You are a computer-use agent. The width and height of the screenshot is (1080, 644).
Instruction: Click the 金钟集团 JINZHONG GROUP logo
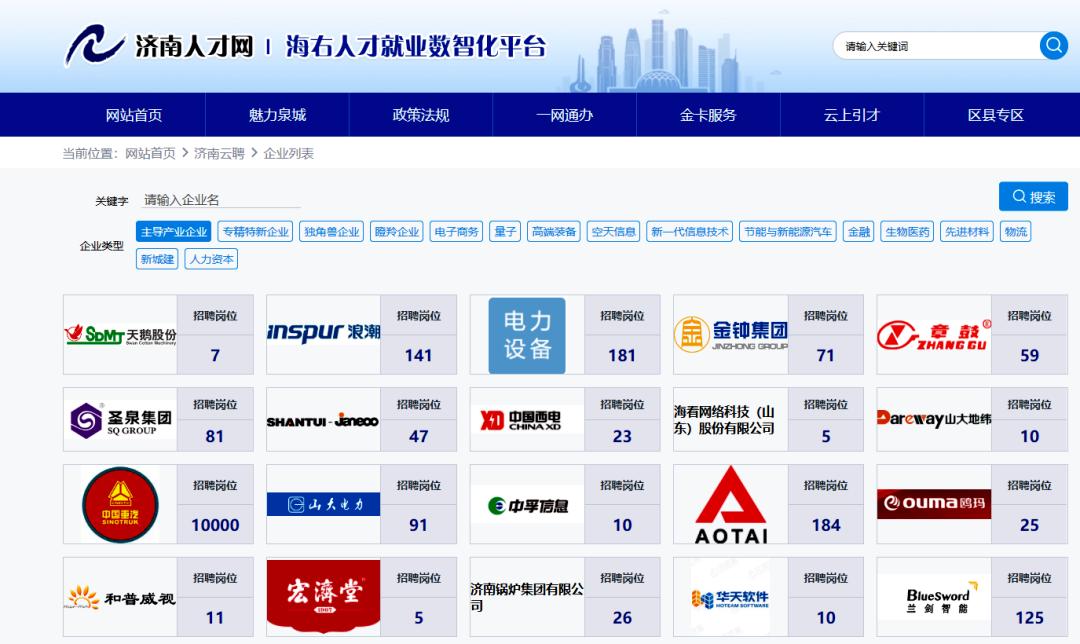(729, 334)
